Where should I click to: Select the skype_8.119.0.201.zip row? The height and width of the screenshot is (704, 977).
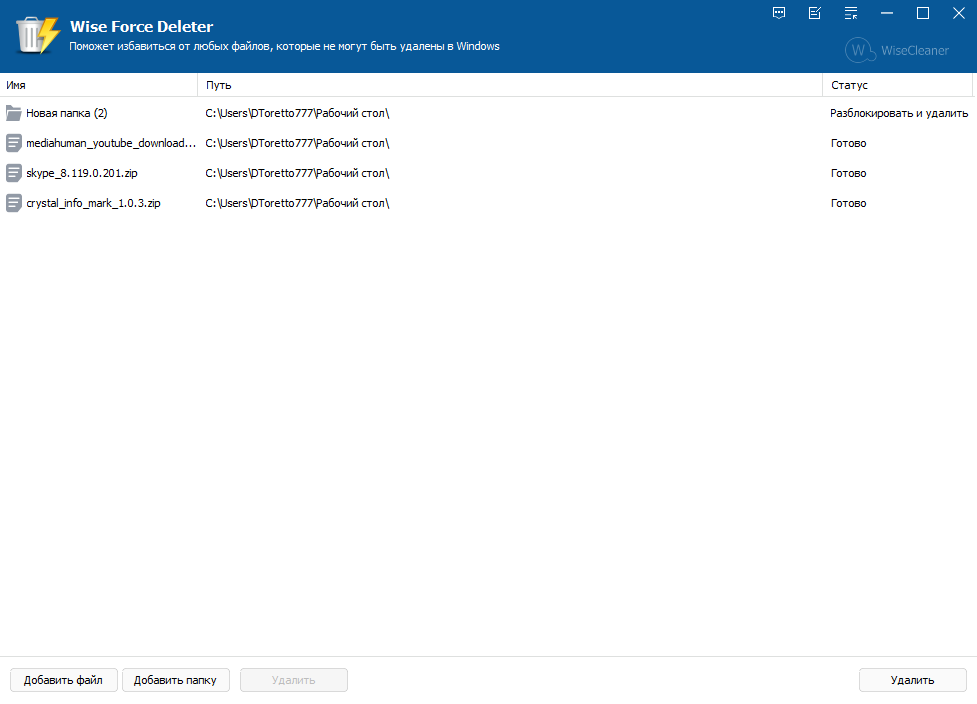click(488, 173)
